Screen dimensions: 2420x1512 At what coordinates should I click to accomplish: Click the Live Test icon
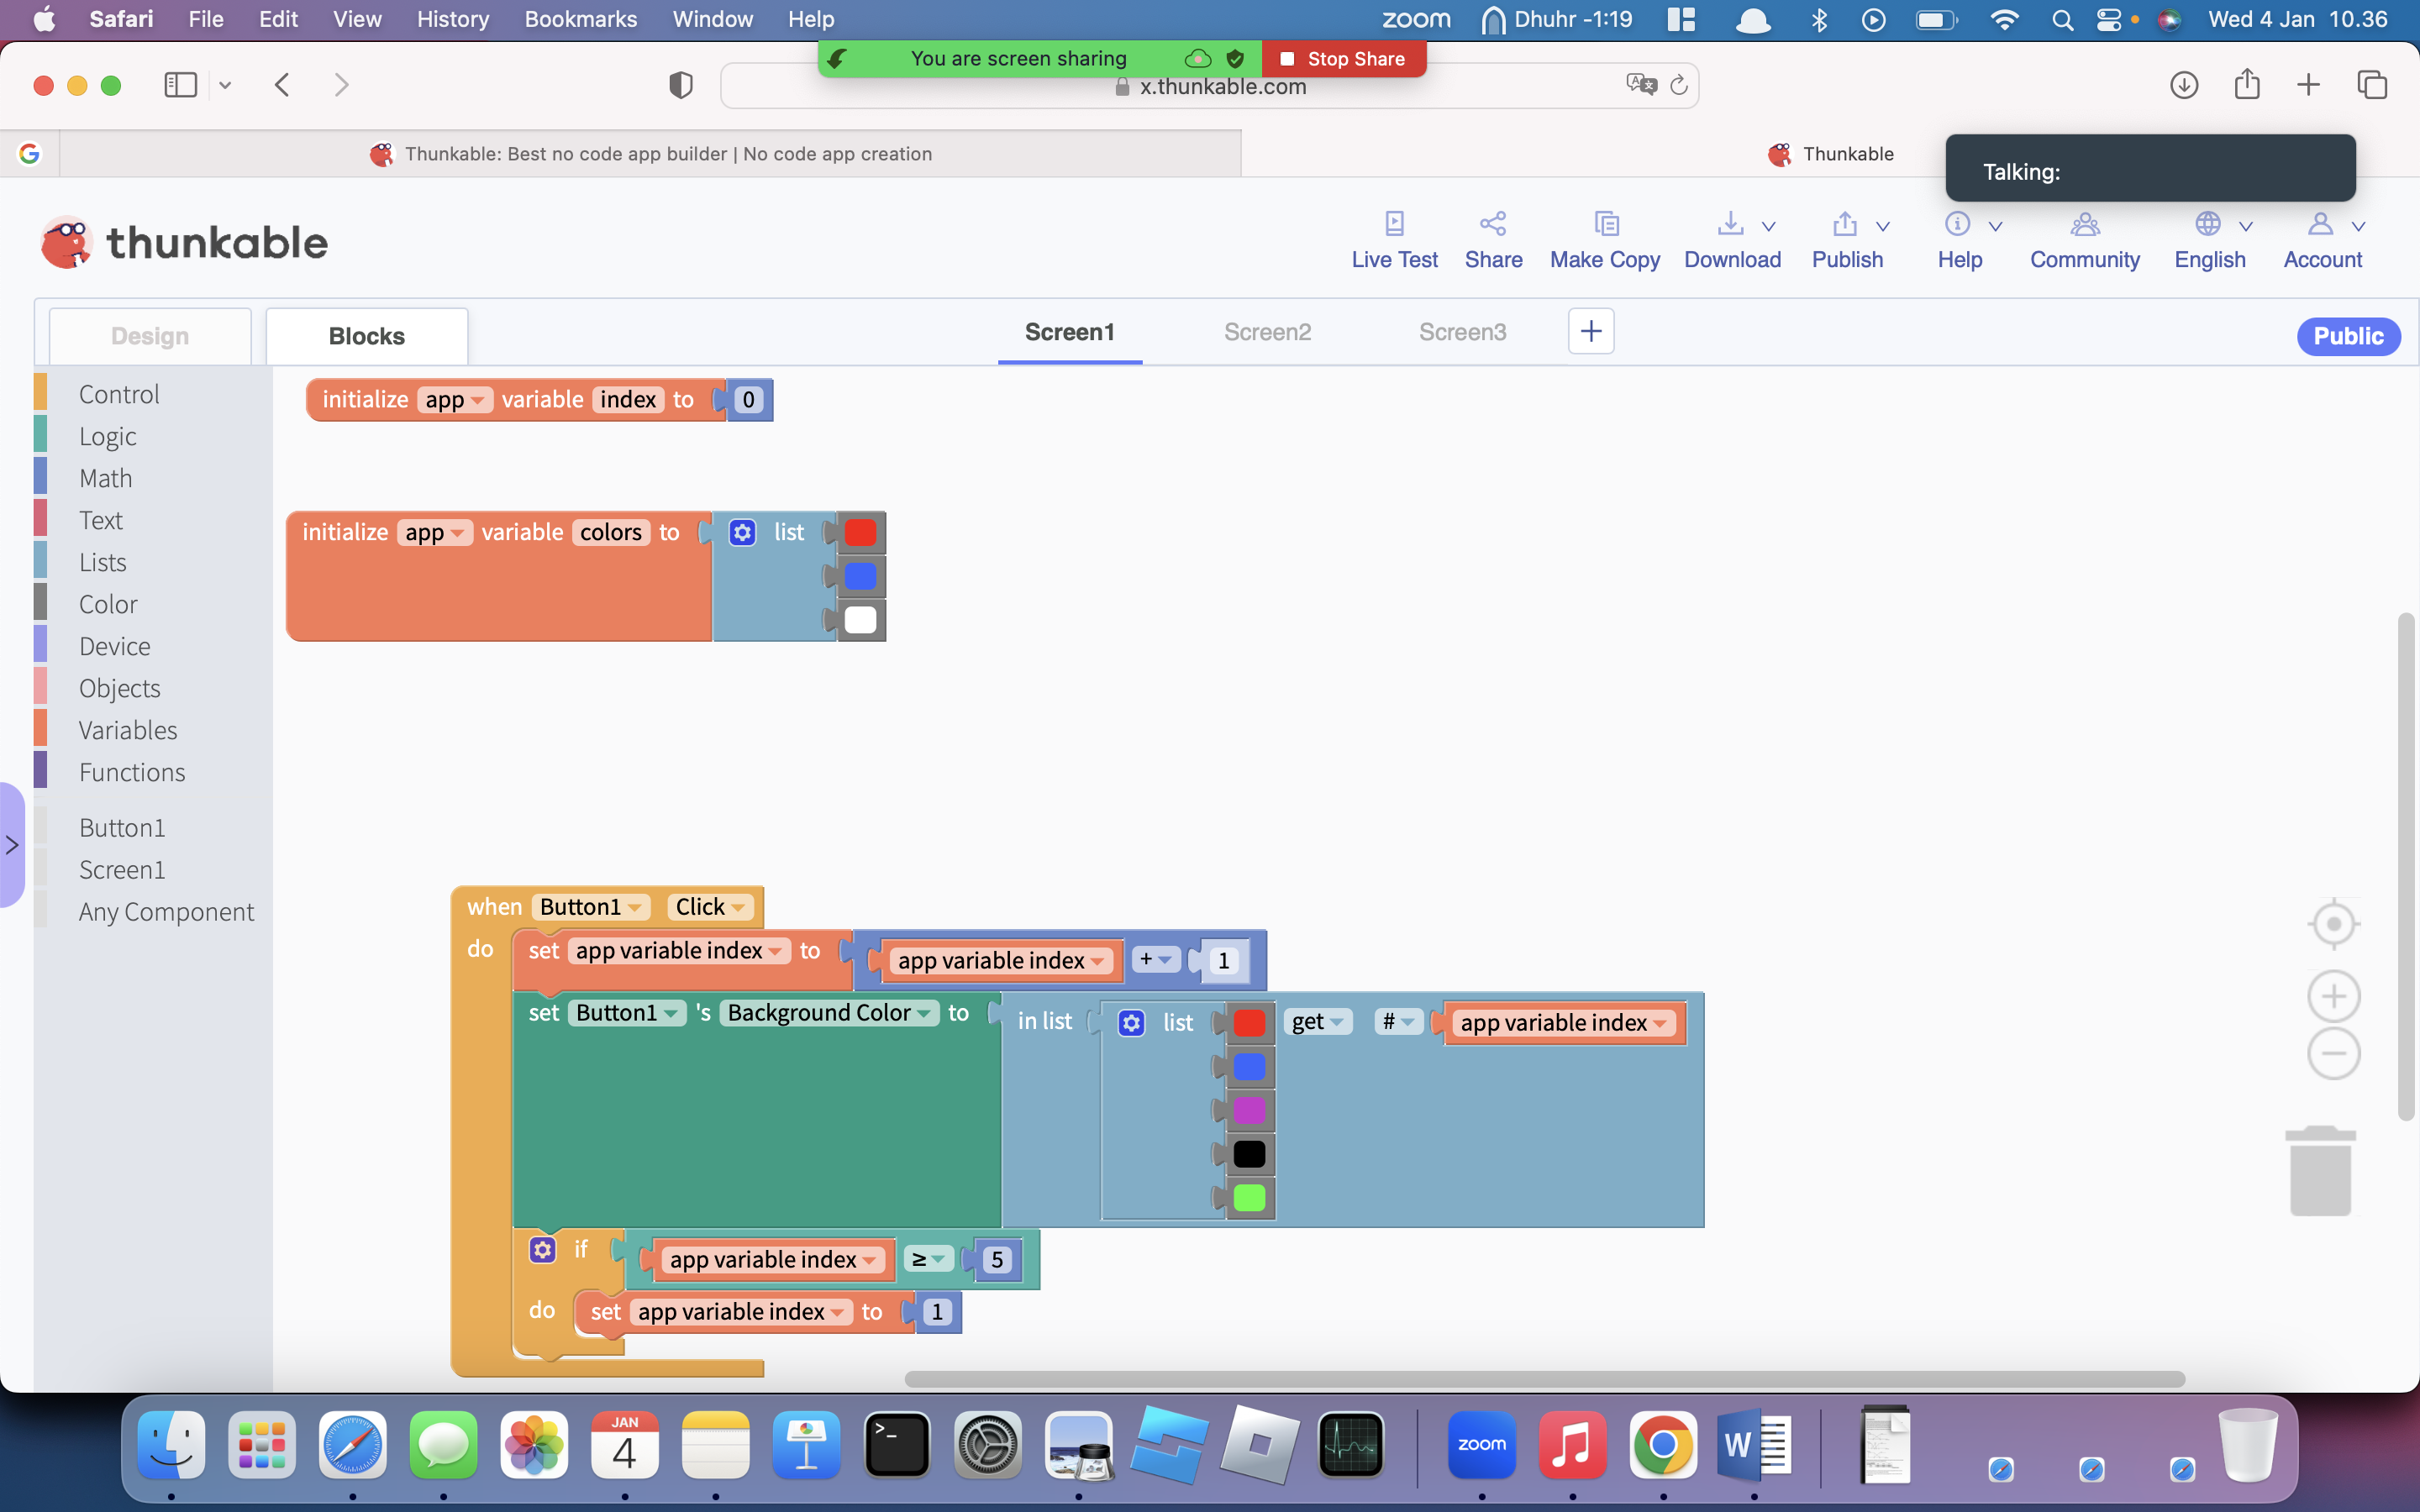pos(1394,223)
